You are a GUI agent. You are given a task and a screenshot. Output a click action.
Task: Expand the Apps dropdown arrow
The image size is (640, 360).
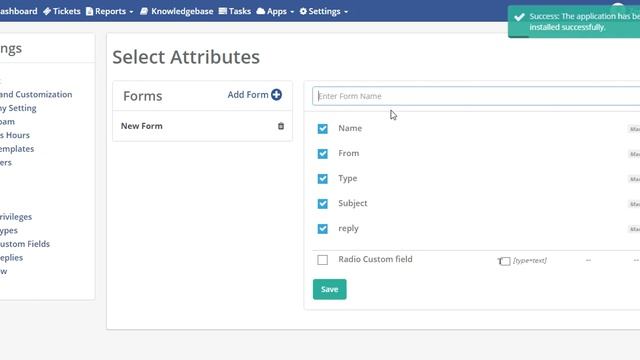pos(292,12)
